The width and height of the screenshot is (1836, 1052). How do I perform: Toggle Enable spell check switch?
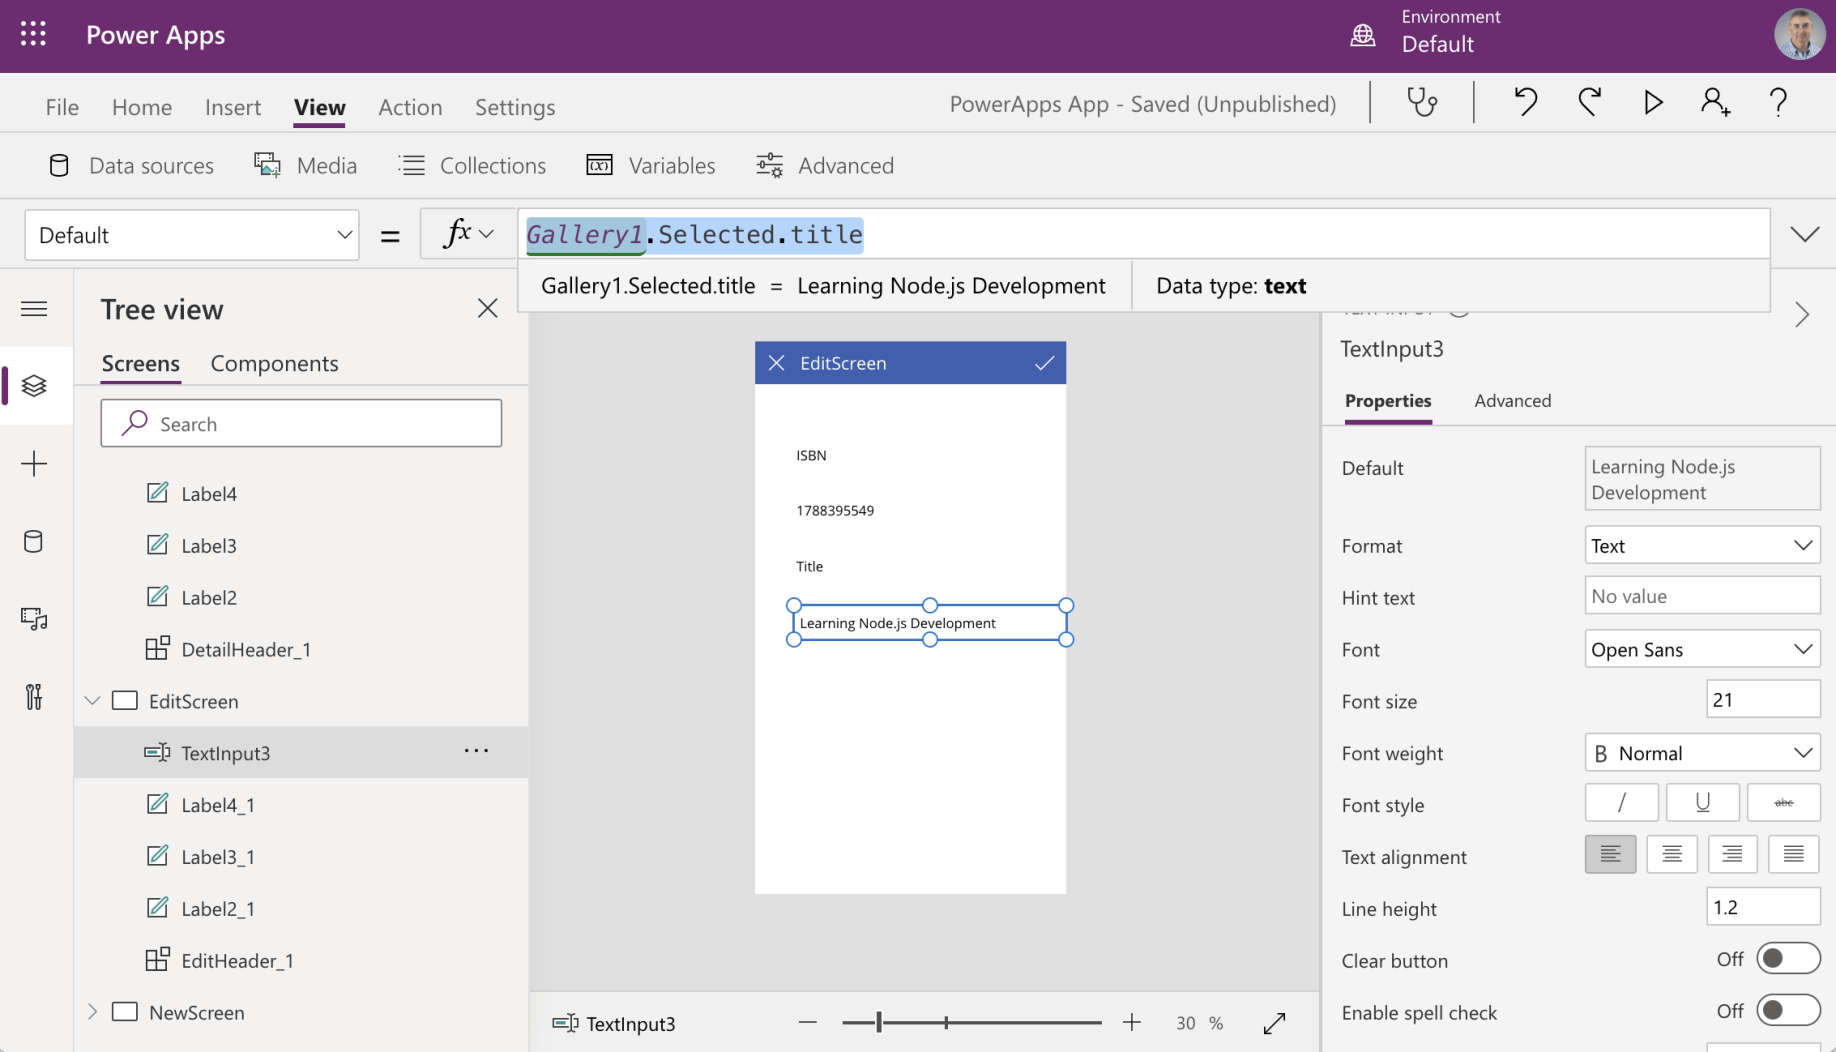click(1787, 1011)
